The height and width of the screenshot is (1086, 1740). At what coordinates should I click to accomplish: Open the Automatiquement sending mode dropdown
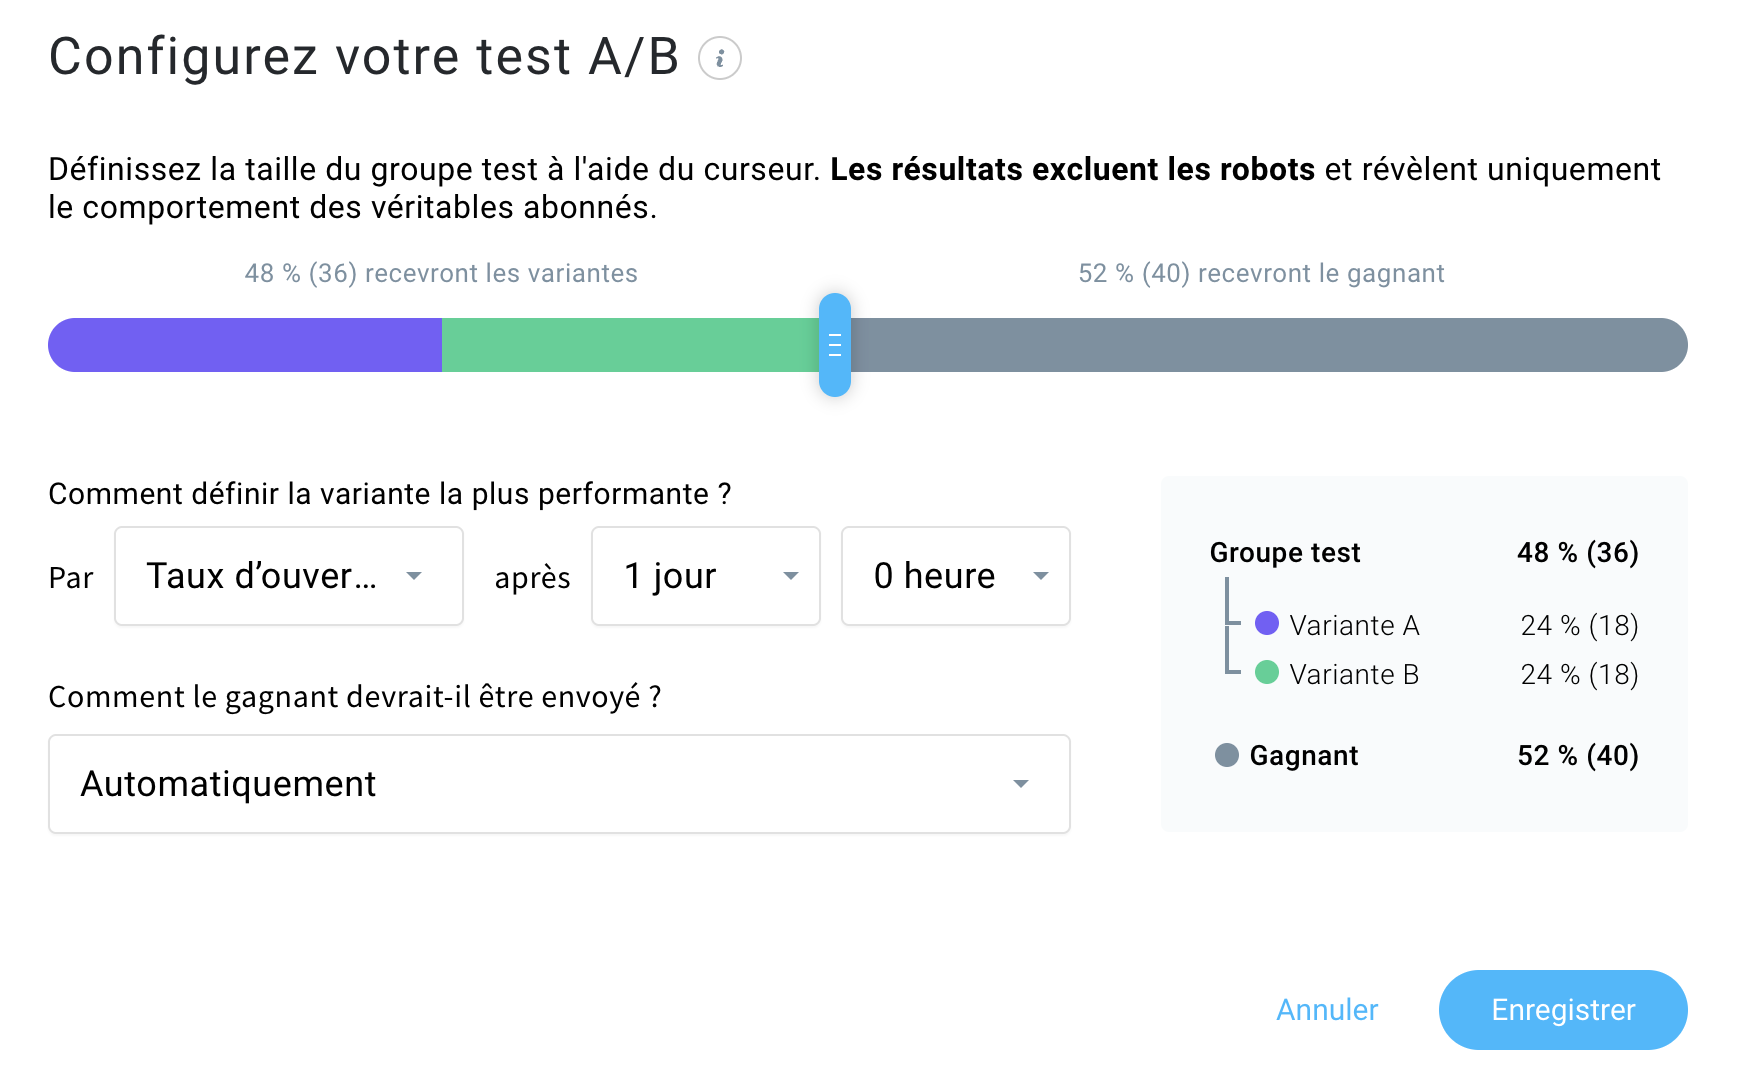pos(559,784)
